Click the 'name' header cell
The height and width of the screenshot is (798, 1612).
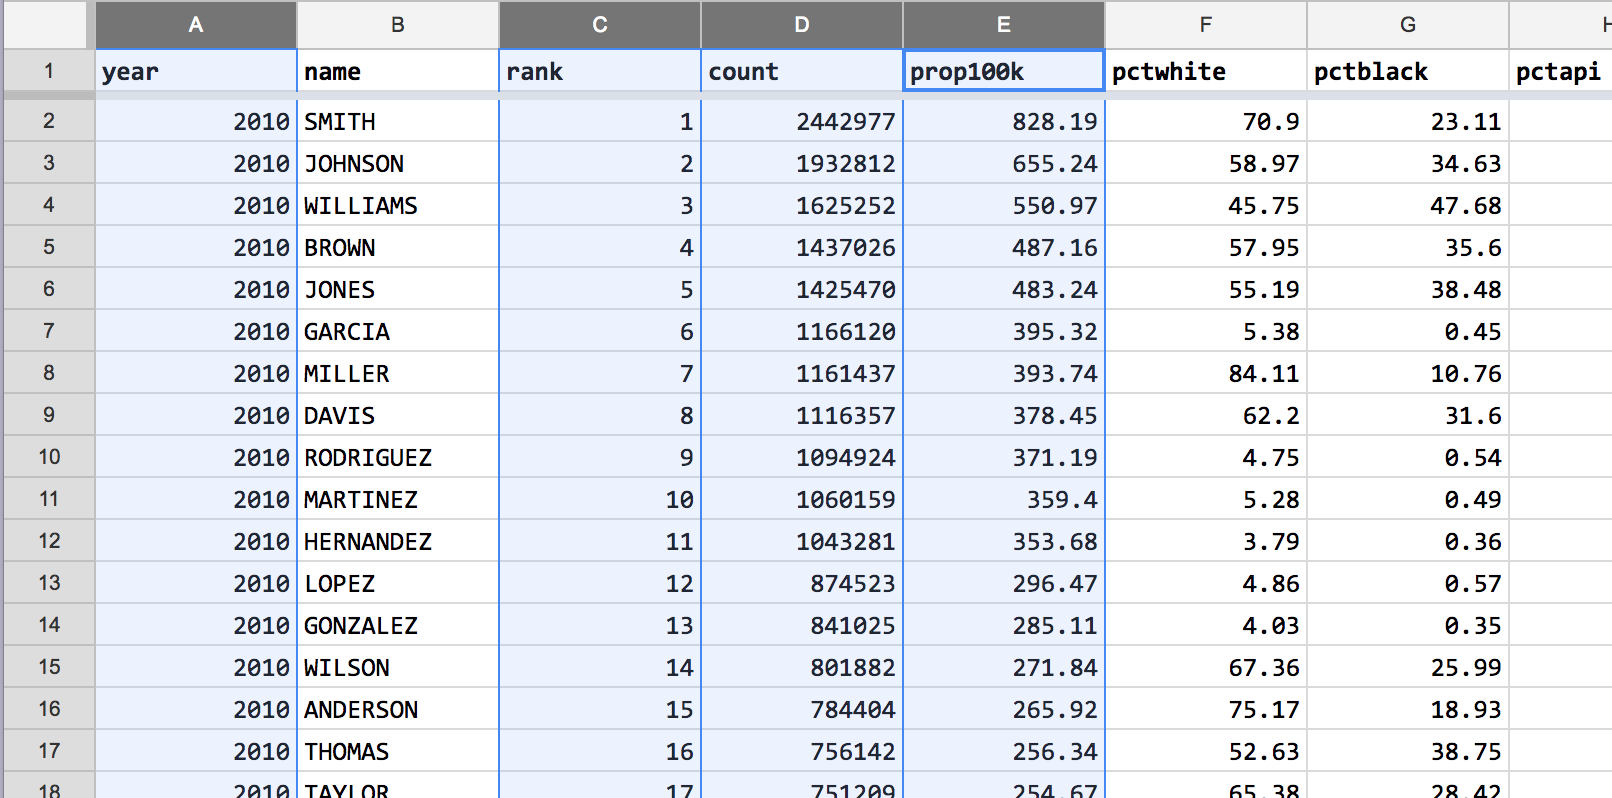point(398,71)
